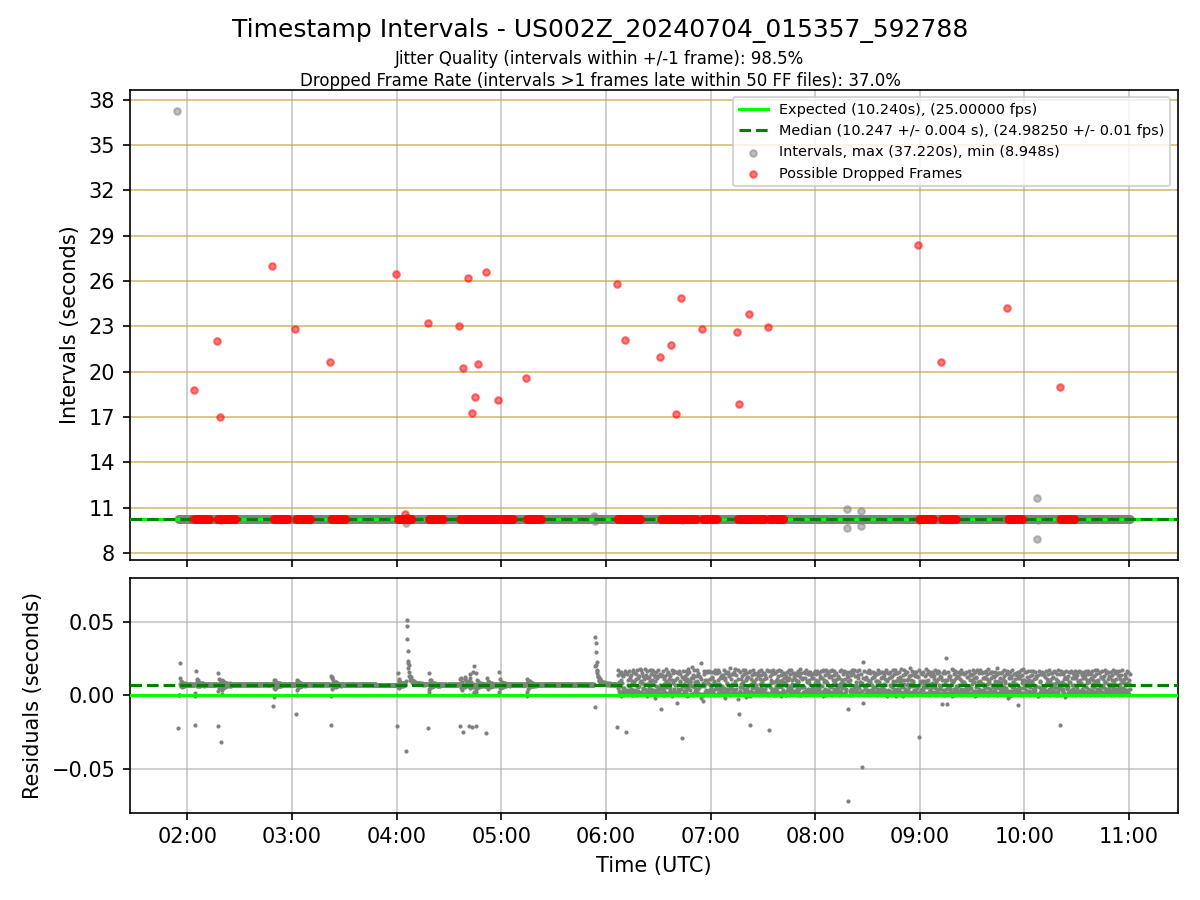Click the 09:00 x-axis tick label
1200x900 pixels.
[920, 836]
